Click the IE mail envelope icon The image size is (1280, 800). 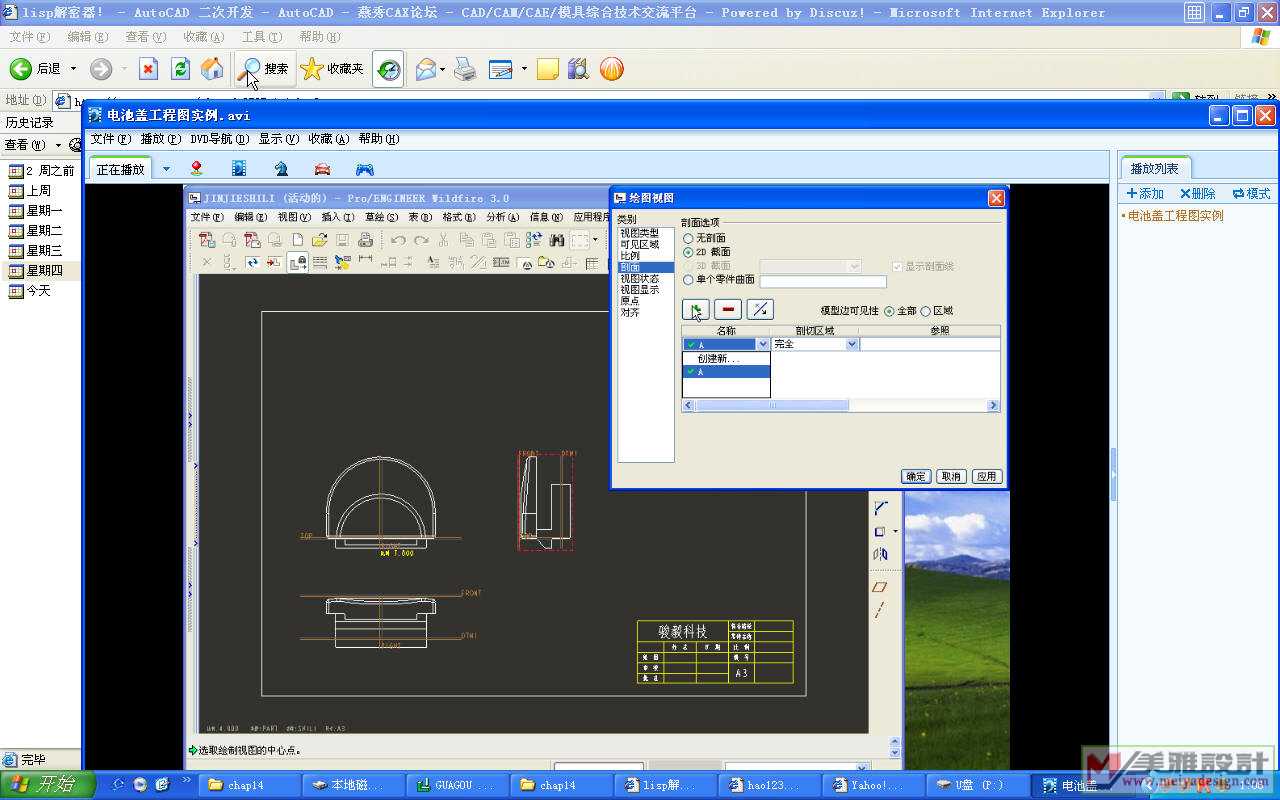pyautogui.click(x=425, y=69)
